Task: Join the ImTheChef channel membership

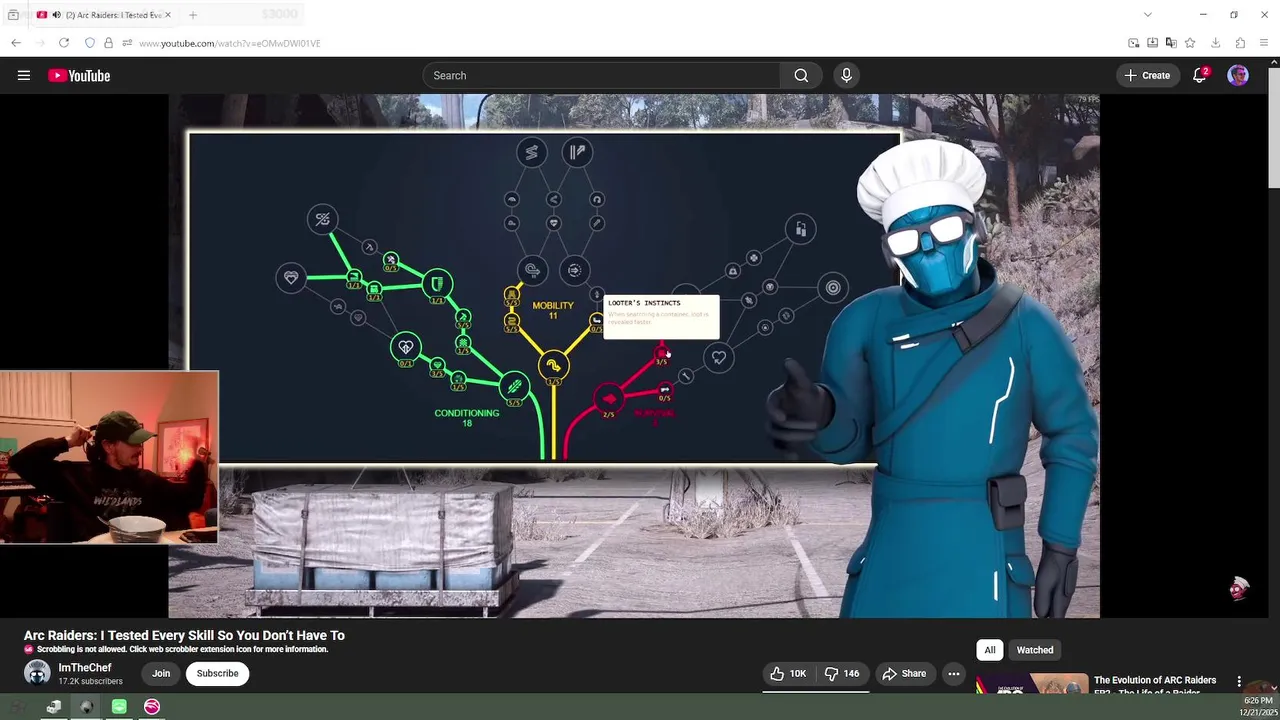Action: [x=161, y=673]
